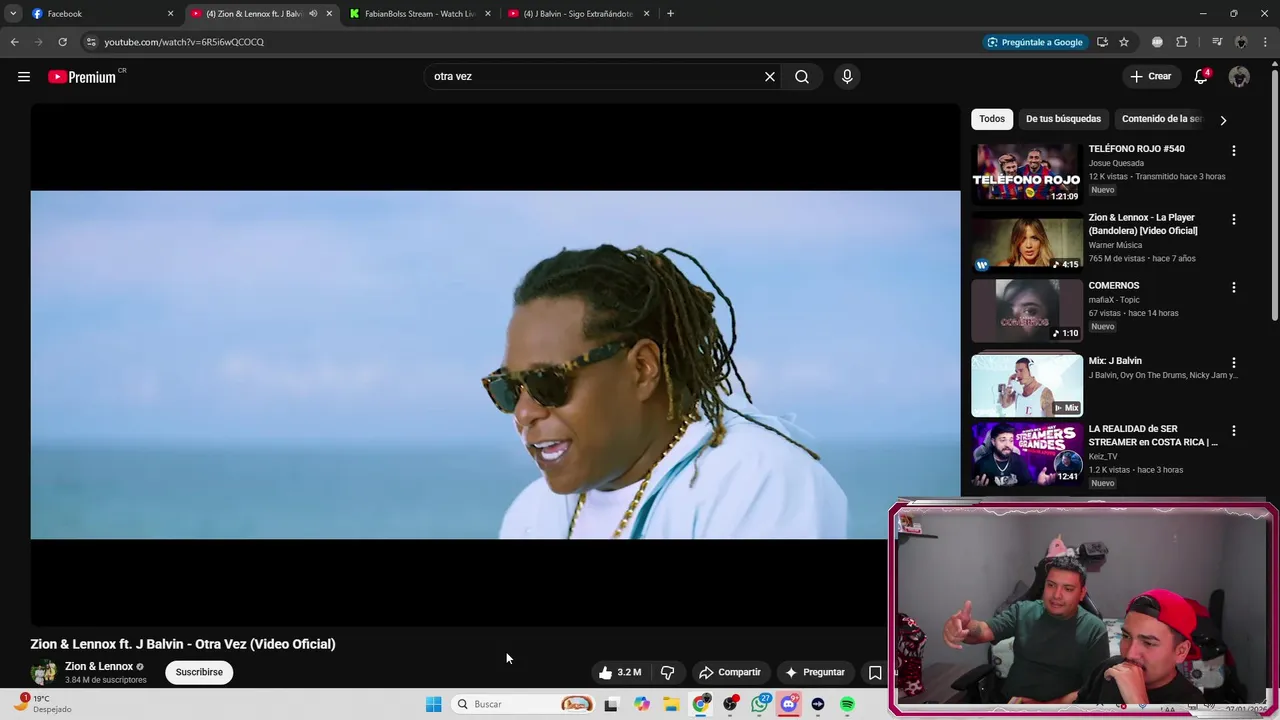The image size is (1280, 720).
Task: Click the Preguntar sparkle button
Action: (815, 672)
